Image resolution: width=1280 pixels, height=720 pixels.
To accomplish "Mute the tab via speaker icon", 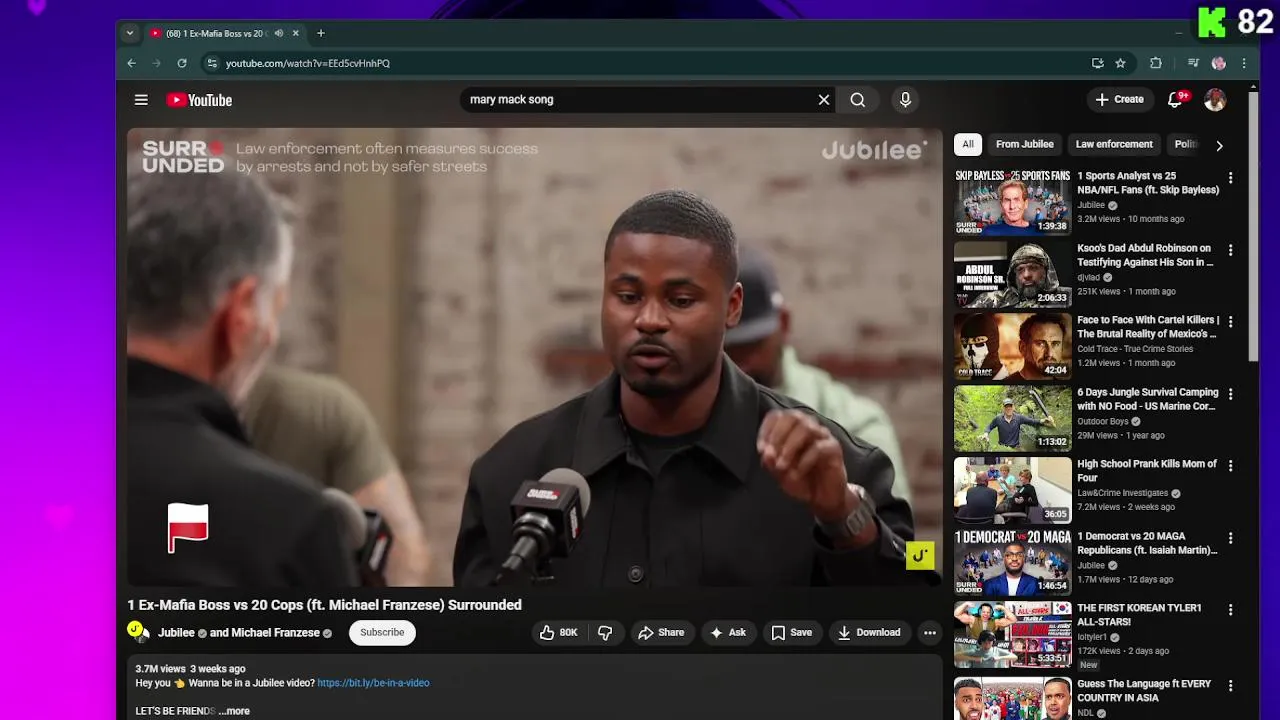I will [x=279, y=33].
